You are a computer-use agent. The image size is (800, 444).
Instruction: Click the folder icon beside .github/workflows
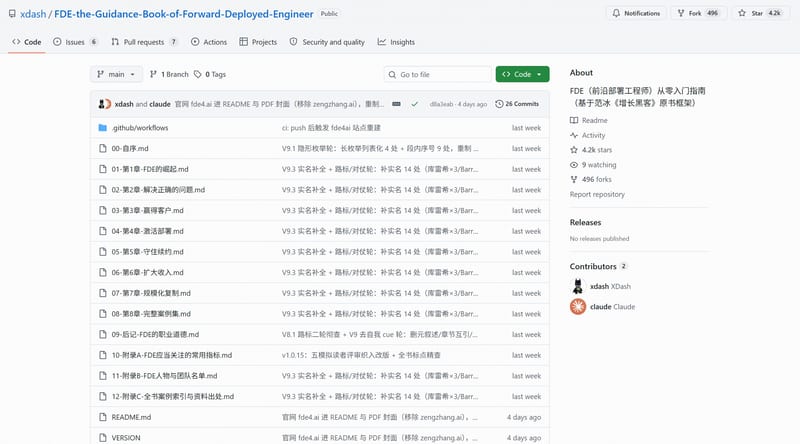coord(103,128)
